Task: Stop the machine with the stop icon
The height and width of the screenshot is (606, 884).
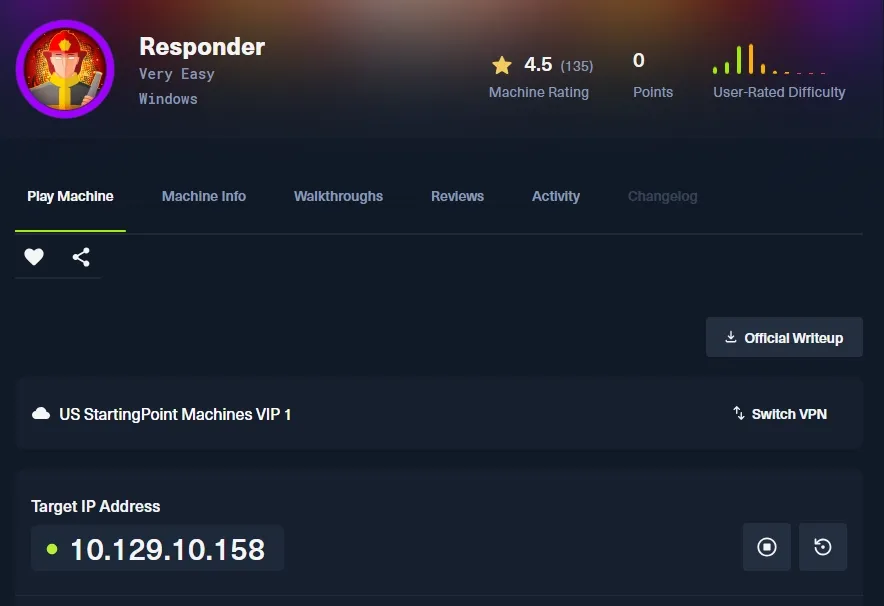Action: pos(767,547)
